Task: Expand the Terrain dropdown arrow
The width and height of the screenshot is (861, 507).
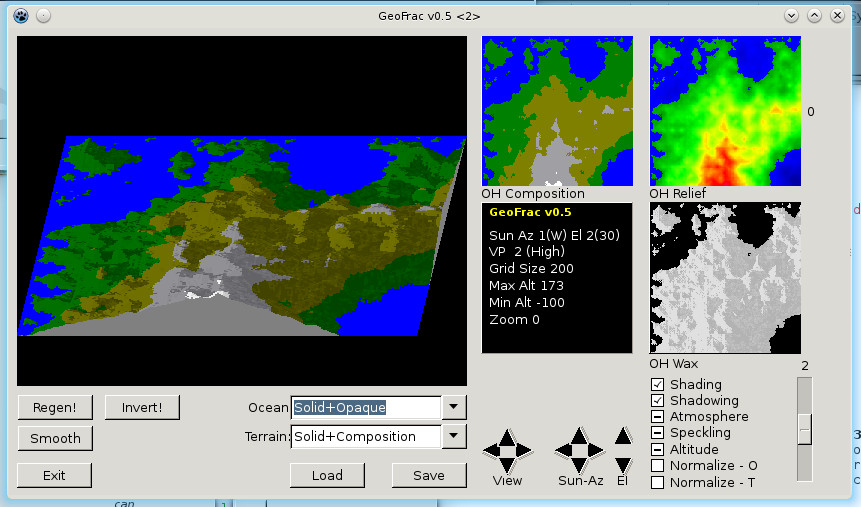Action: (454, 436)
